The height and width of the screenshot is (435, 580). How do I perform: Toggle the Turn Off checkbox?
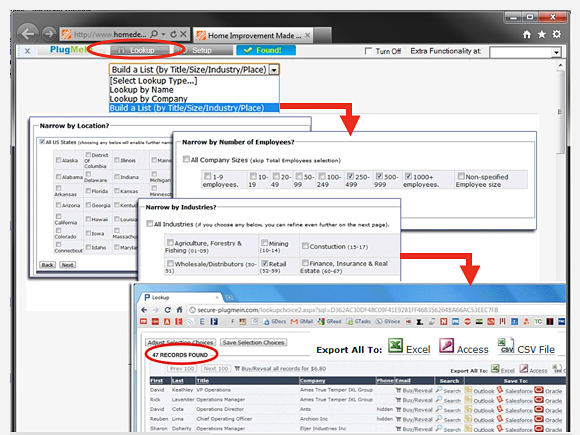click(x=368, y=51)
